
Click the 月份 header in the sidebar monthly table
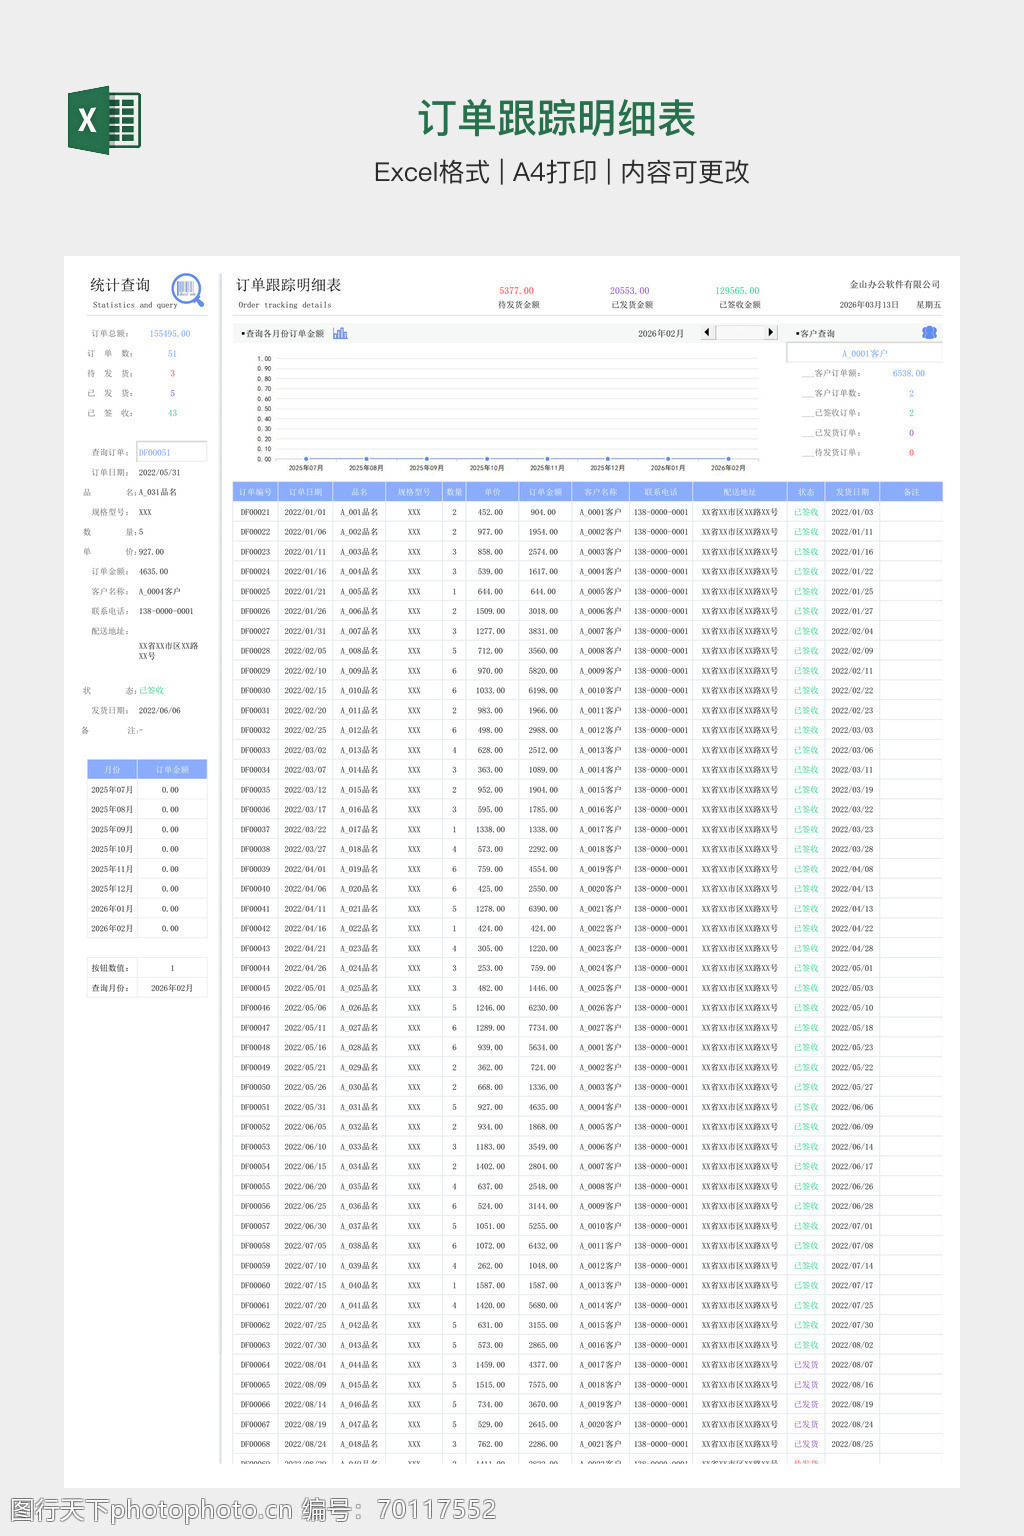click(x=112, y=769)
